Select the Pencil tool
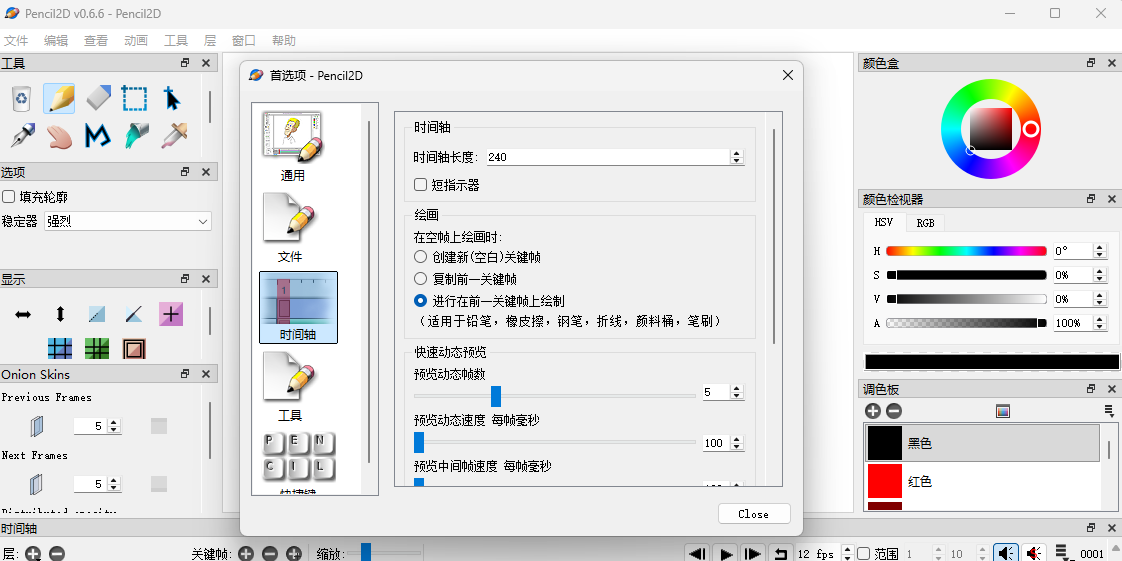1122x561 pixels. click(59, 99)
